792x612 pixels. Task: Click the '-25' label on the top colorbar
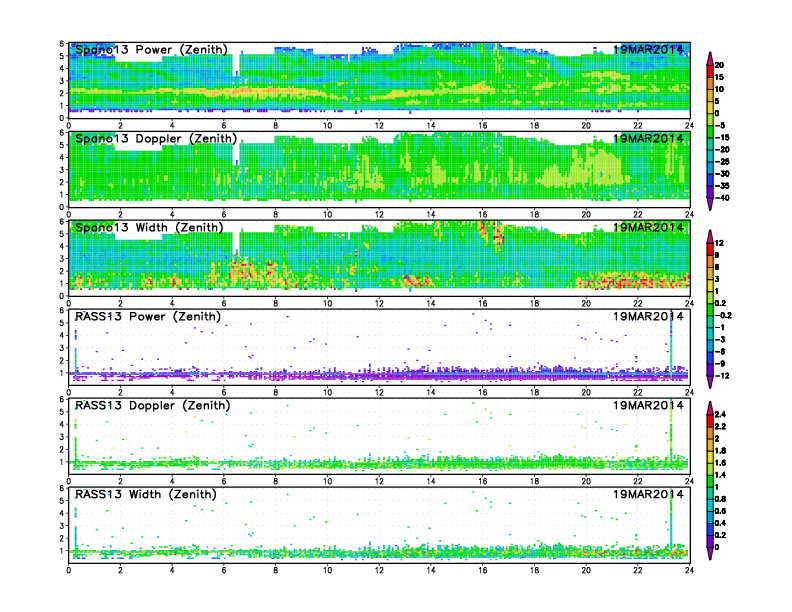(x=722, y=162)
